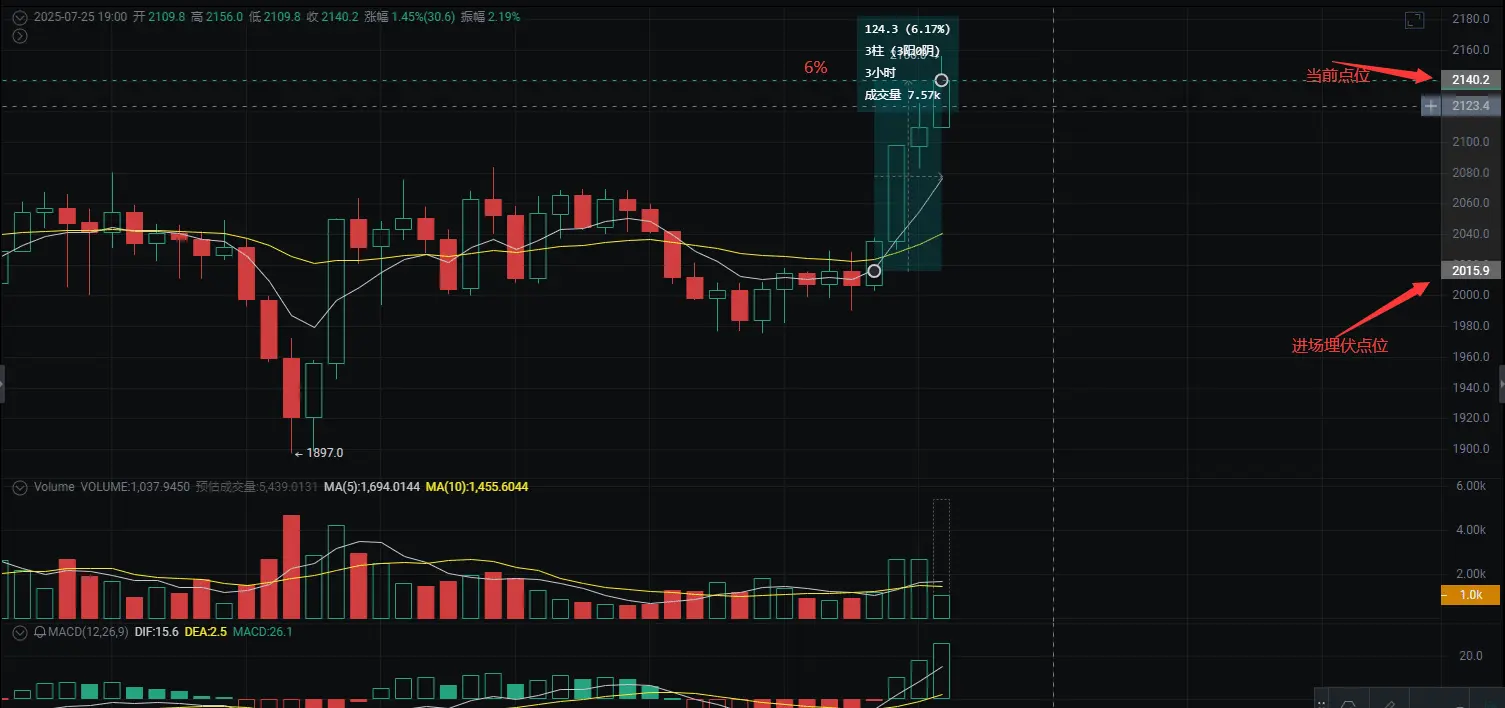1505x708 pixels.
Task: Collapse the MACD indicator legend
Action: [19, 632]
